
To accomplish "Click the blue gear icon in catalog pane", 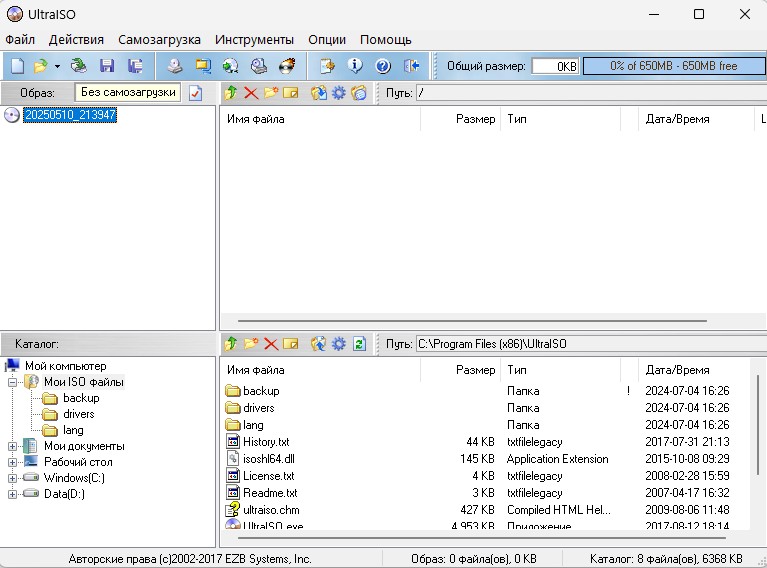I will click(338, 344).
